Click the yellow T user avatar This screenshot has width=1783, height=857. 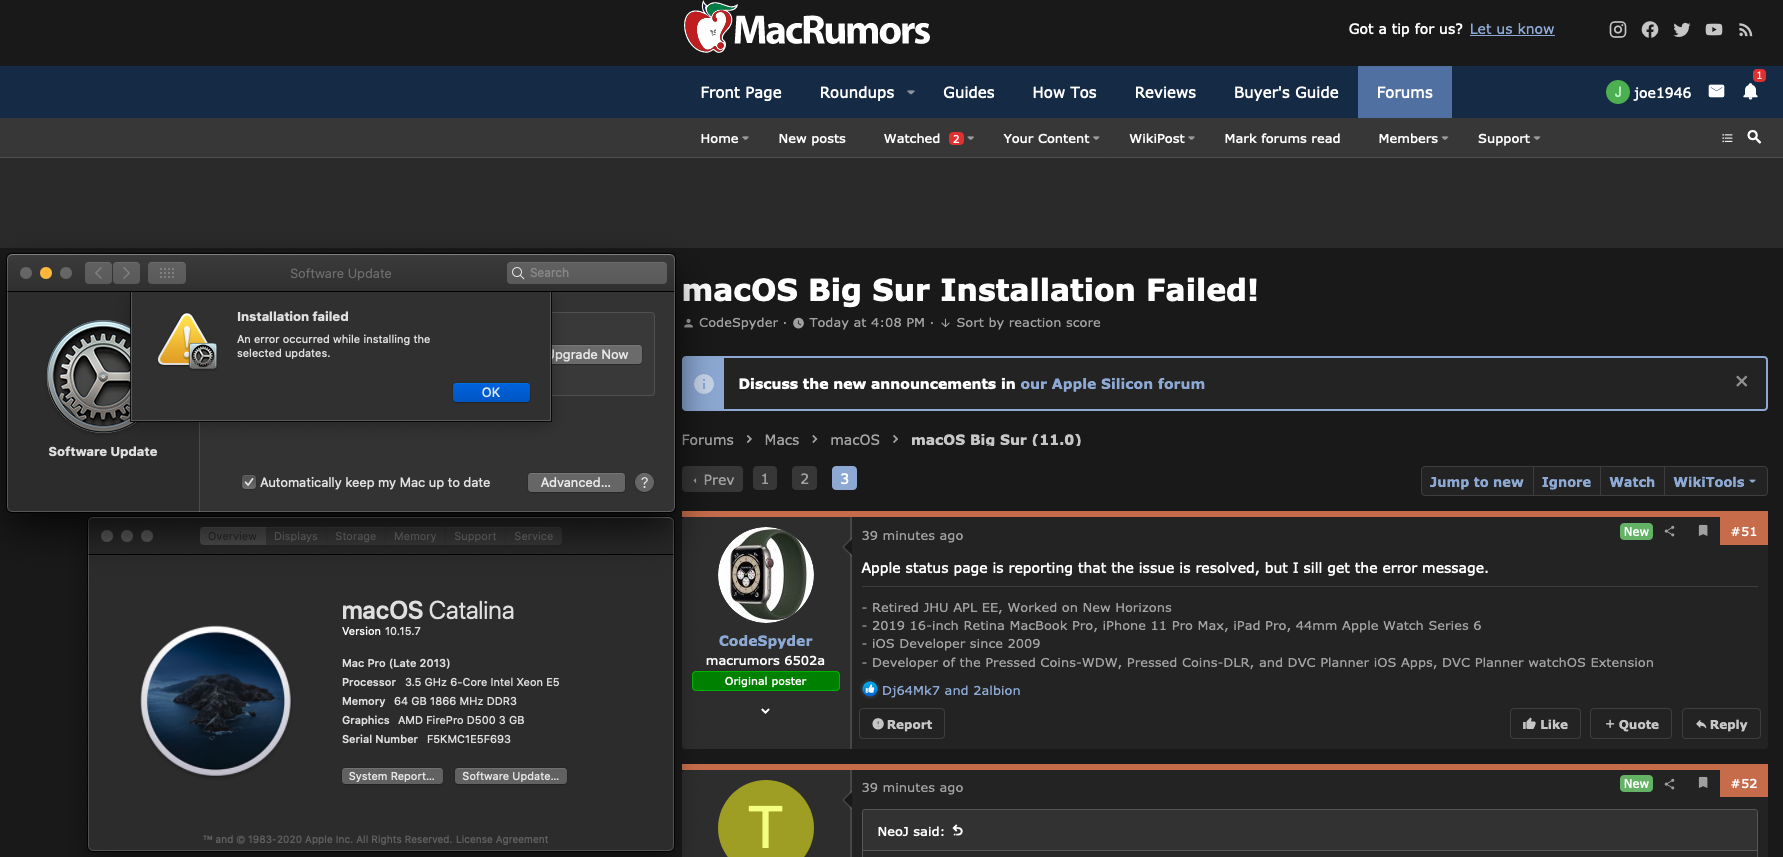point(765,818)
